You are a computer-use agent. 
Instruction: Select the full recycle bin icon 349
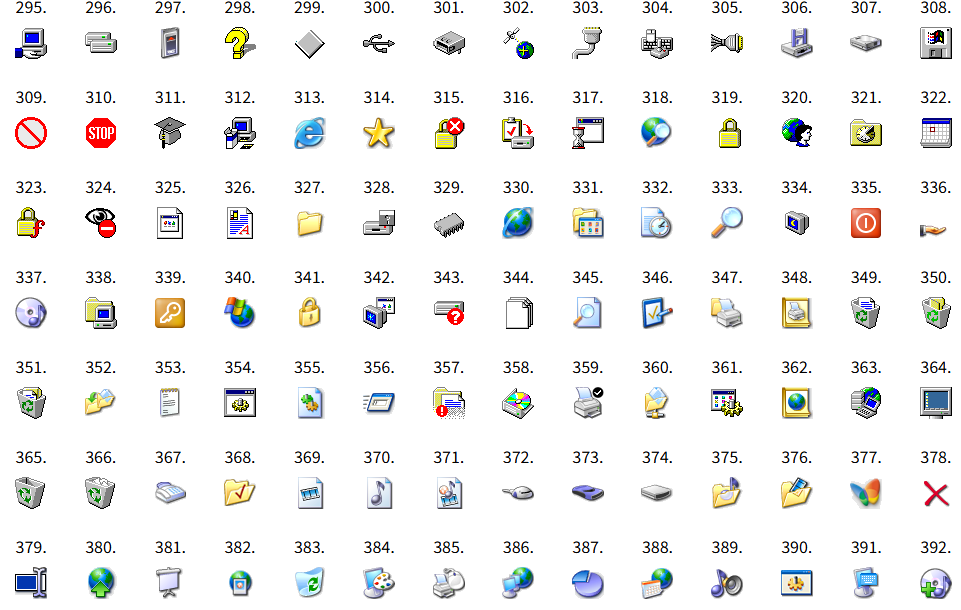865,313
